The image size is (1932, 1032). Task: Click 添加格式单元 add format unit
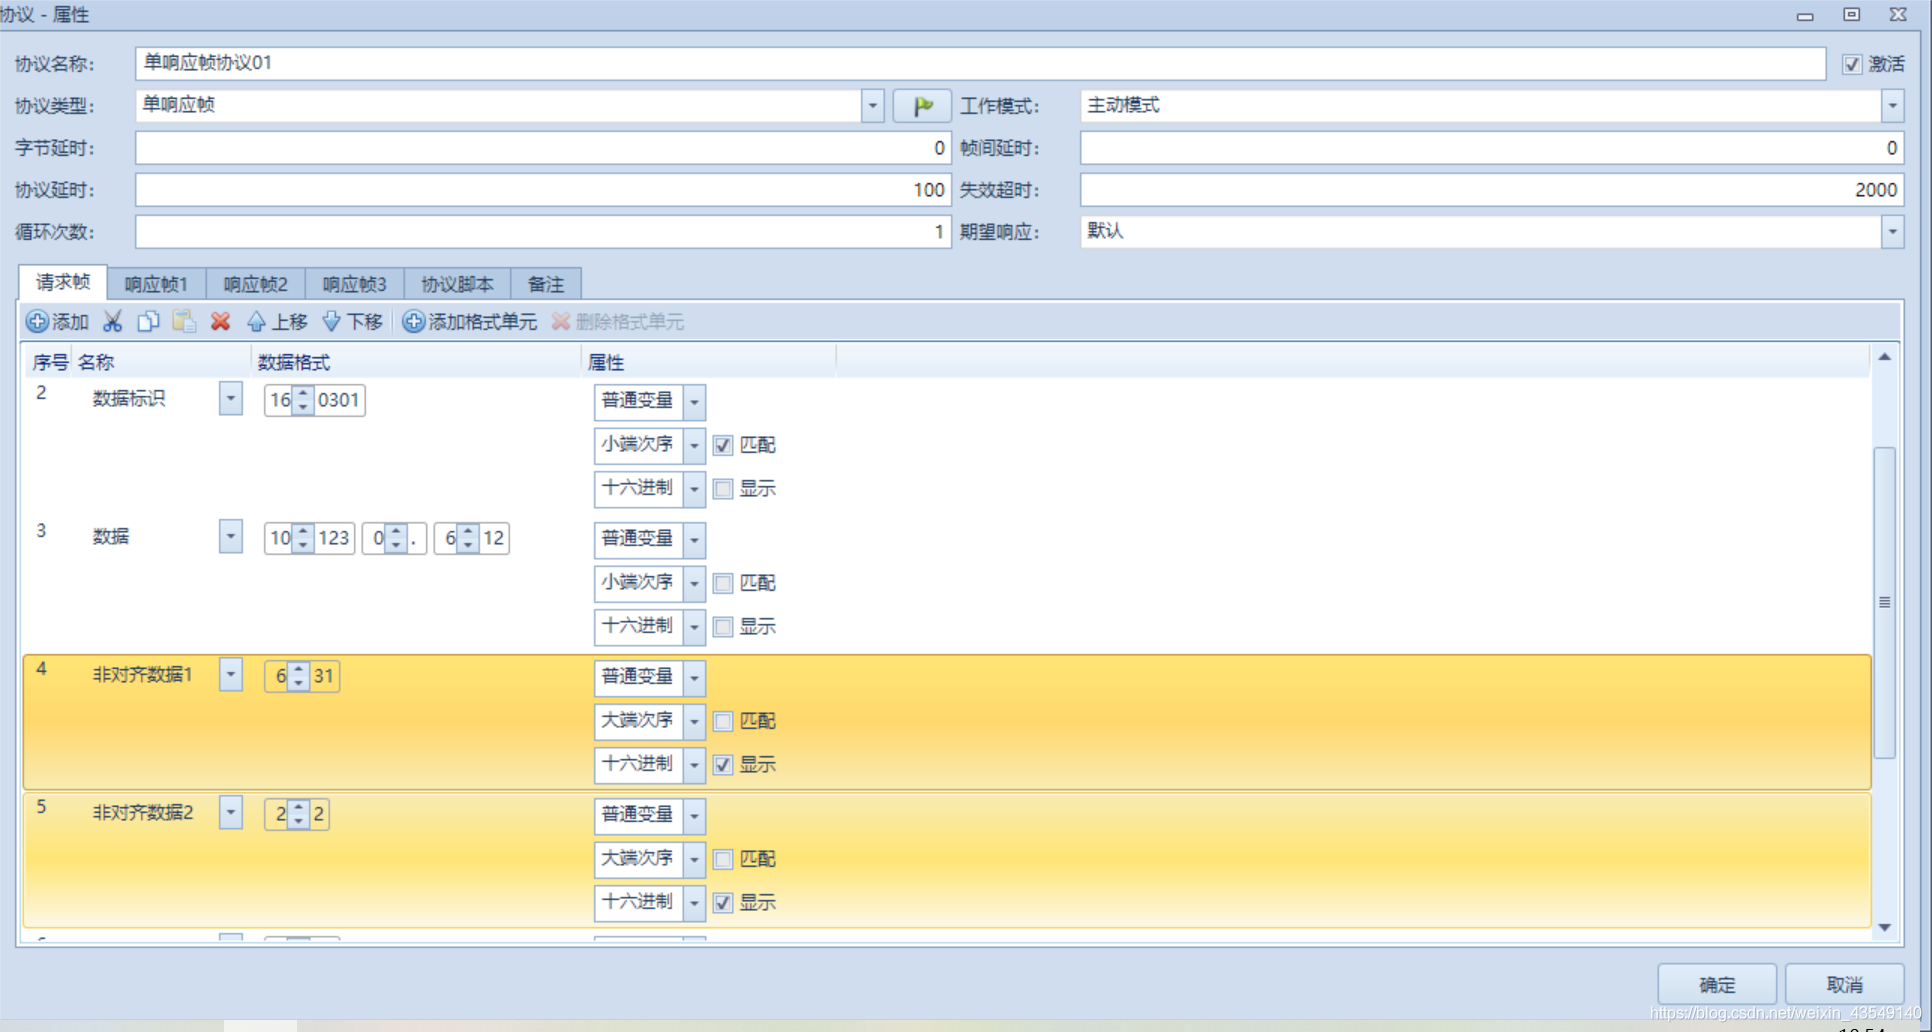[470, 322]
